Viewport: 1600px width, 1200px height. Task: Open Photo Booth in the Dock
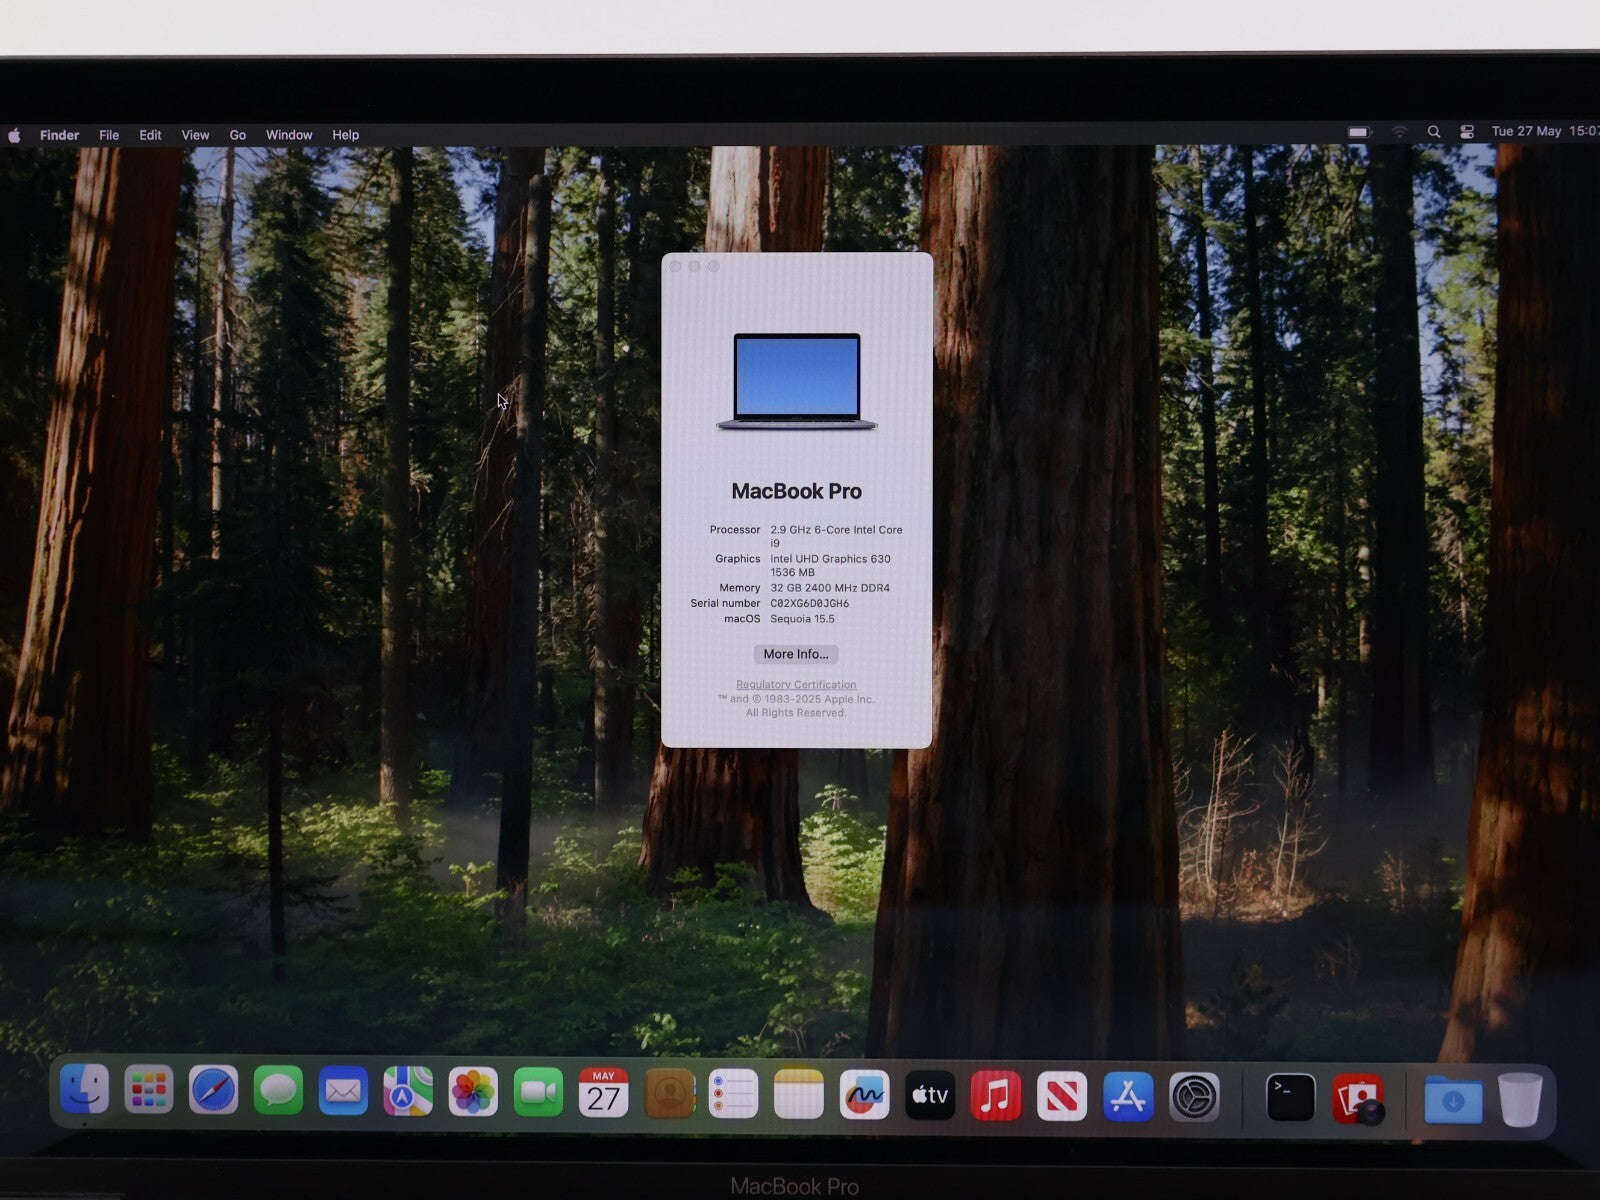click(x=1358, y=1099)
